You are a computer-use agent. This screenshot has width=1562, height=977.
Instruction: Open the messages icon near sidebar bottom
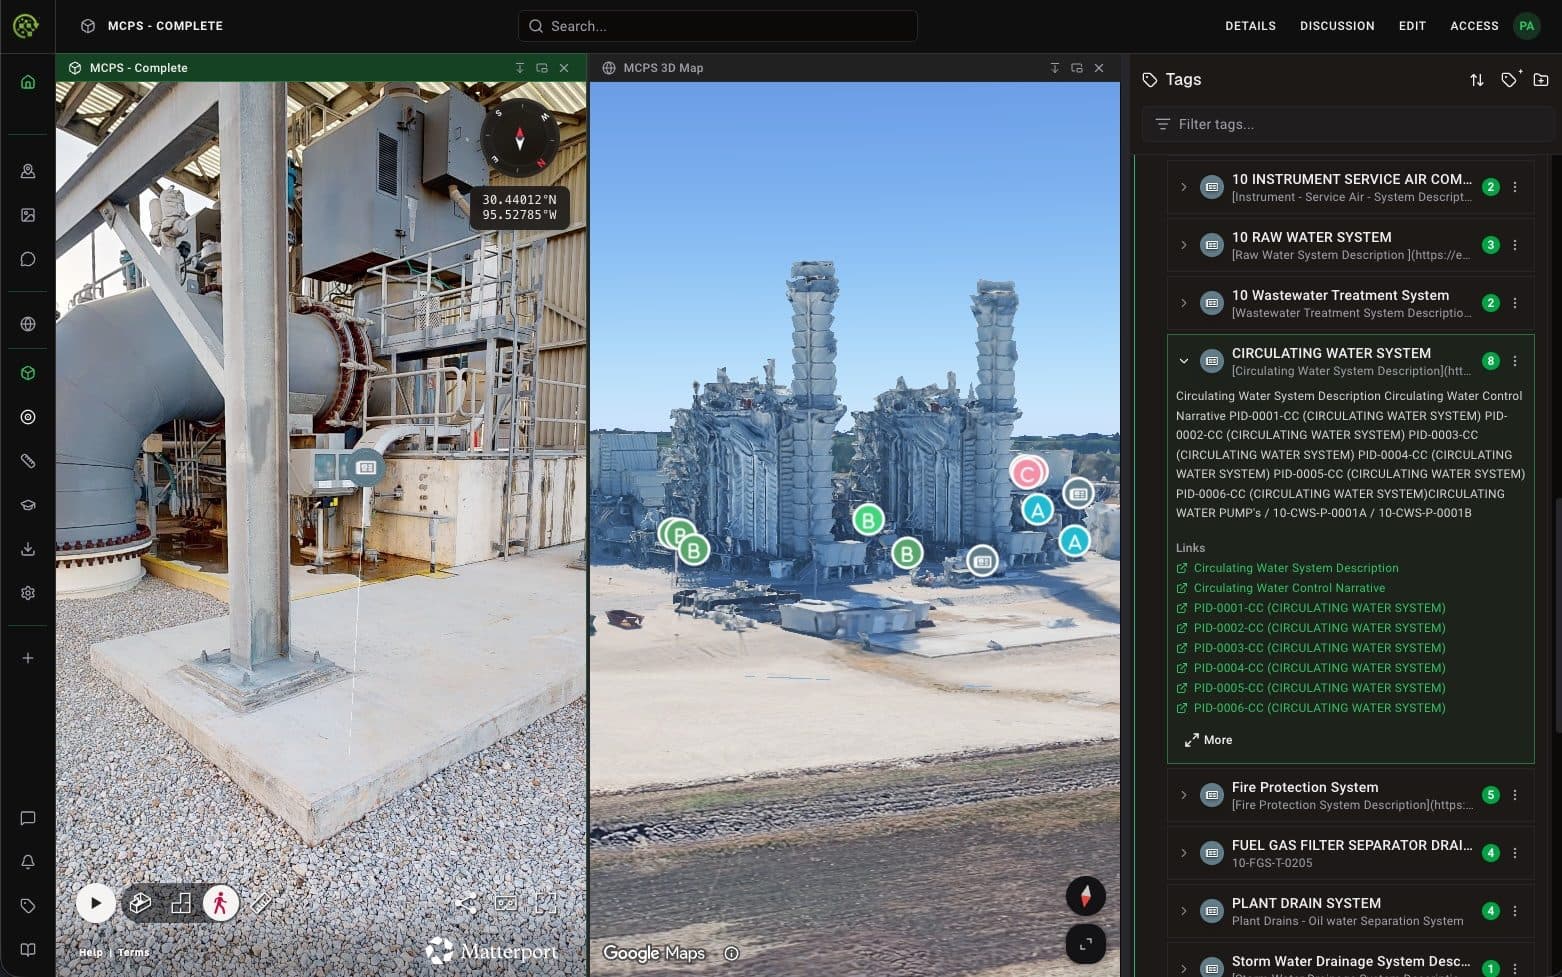point(28,818)
